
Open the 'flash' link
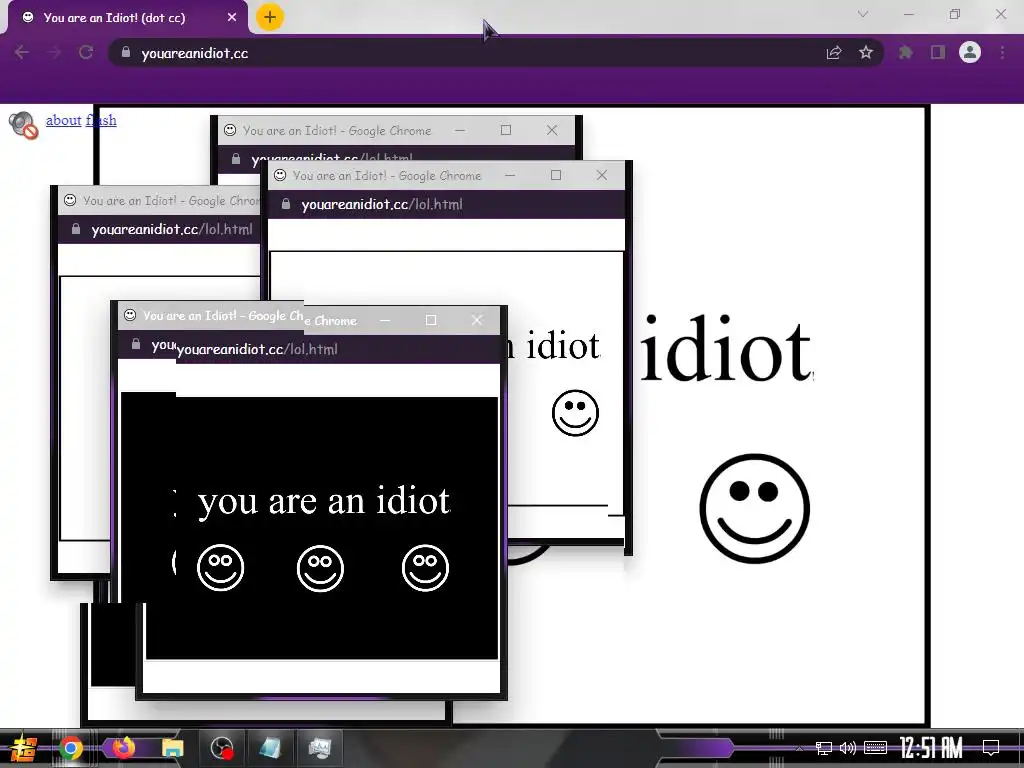(101, 120)
